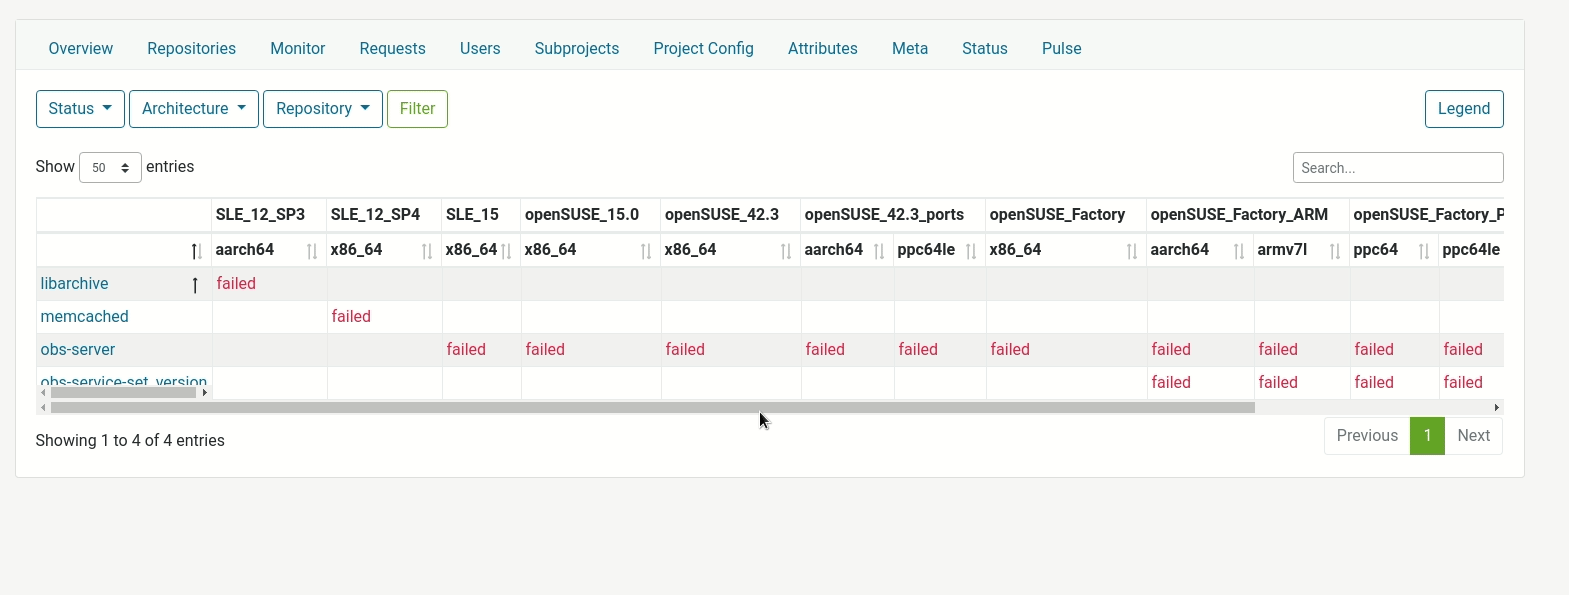Switch to the Repositories tab

point(191,48)
